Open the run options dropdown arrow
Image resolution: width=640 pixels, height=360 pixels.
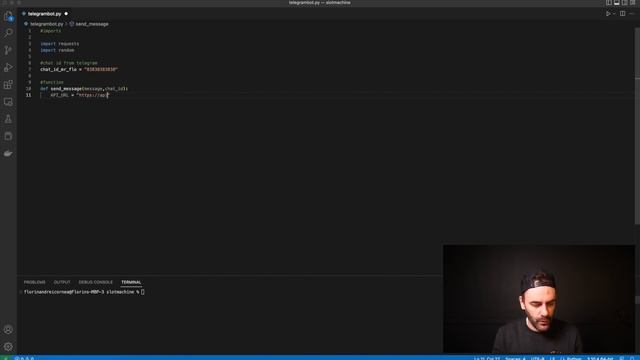[614, 13]
